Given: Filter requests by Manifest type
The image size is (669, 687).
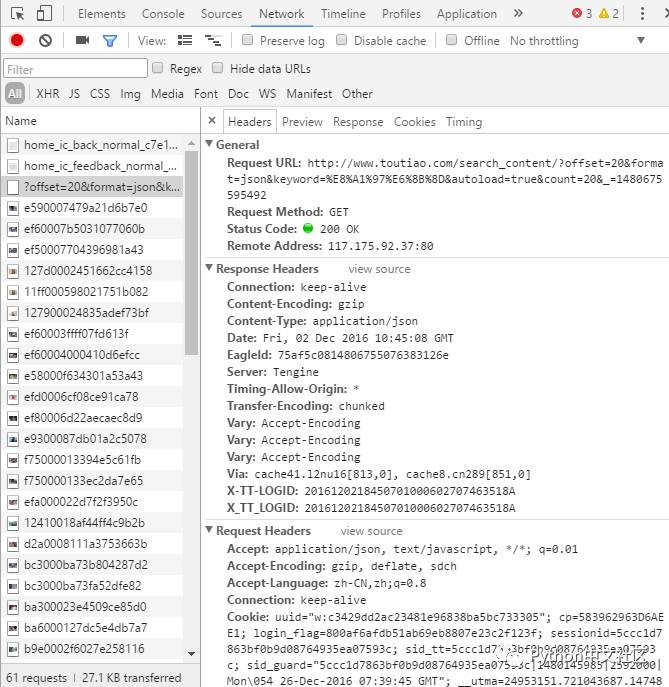Looking at the screenshot, I should click(x=309, y=94).
